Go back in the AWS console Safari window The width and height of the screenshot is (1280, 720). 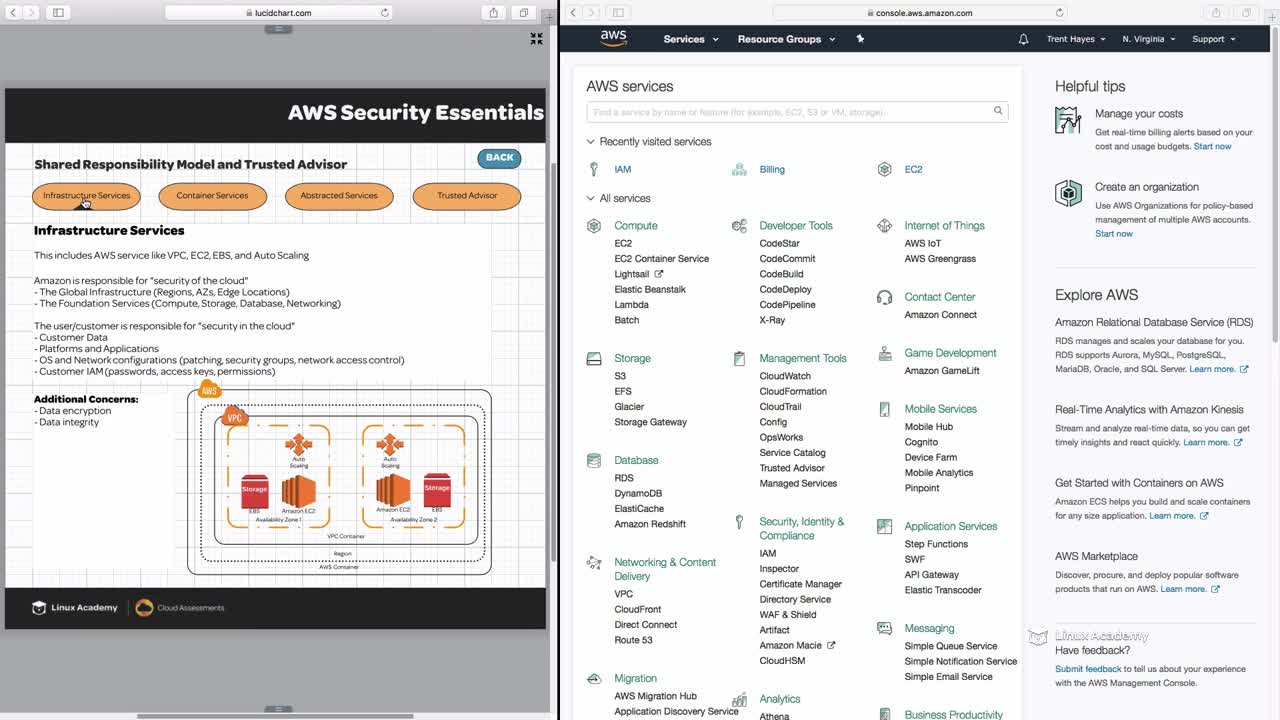pos(573,13)
